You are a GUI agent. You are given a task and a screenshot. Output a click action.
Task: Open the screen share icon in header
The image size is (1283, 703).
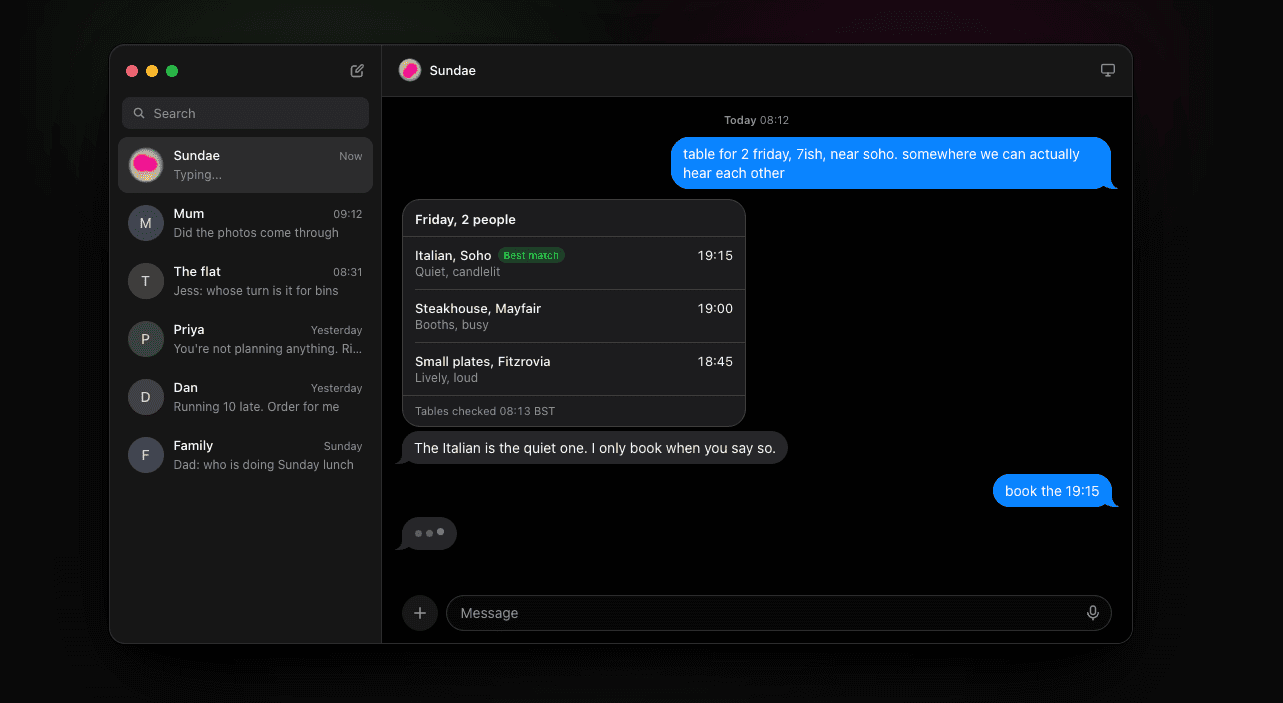[x=1108, y=70]
